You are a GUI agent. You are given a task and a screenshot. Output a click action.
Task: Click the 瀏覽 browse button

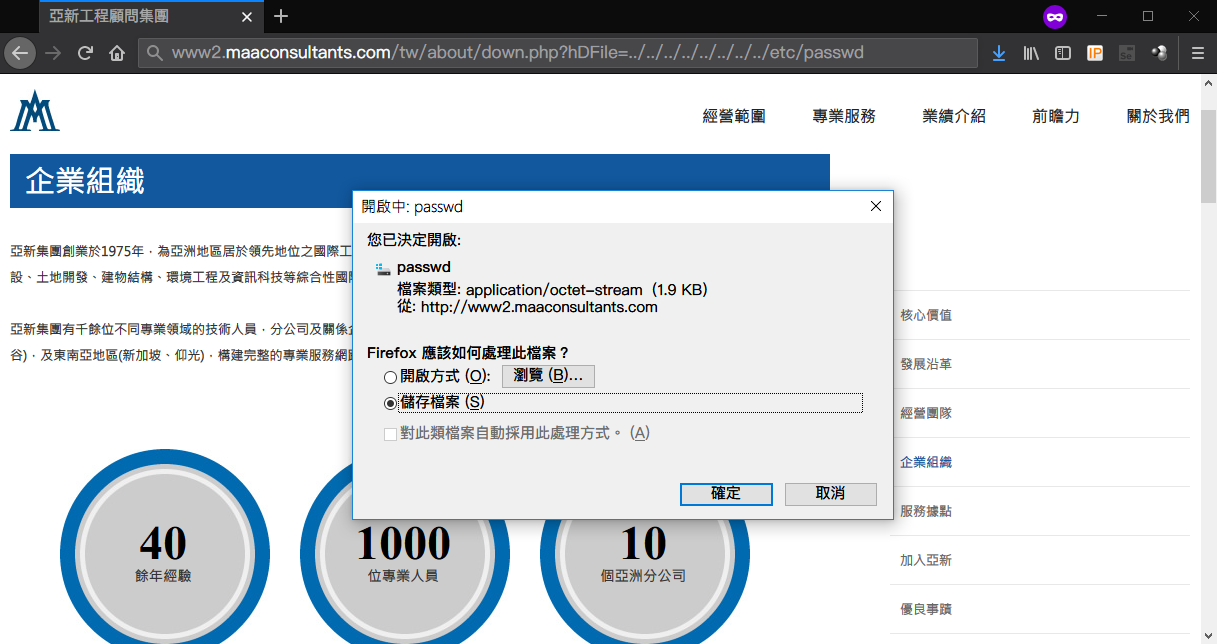[548, 376]
